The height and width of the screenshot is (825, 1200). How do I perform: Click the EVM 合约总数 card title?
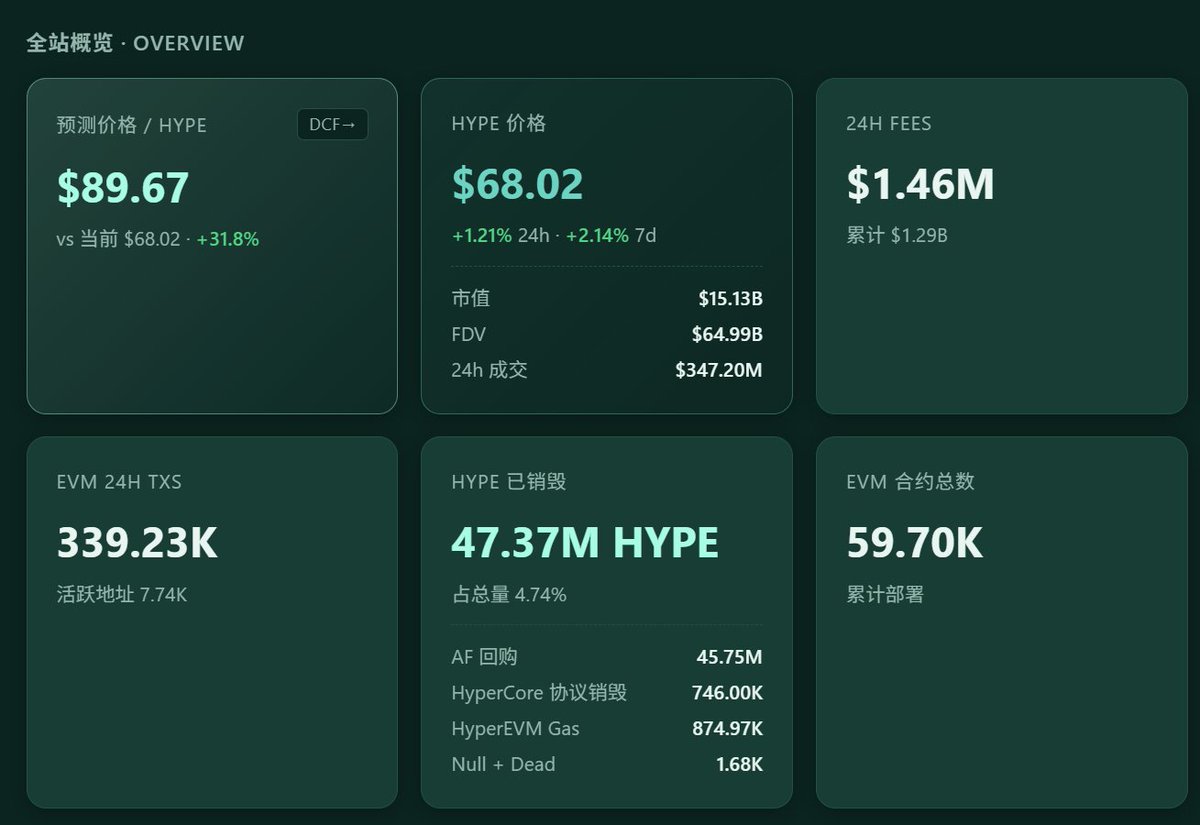[x=910, y=482]
